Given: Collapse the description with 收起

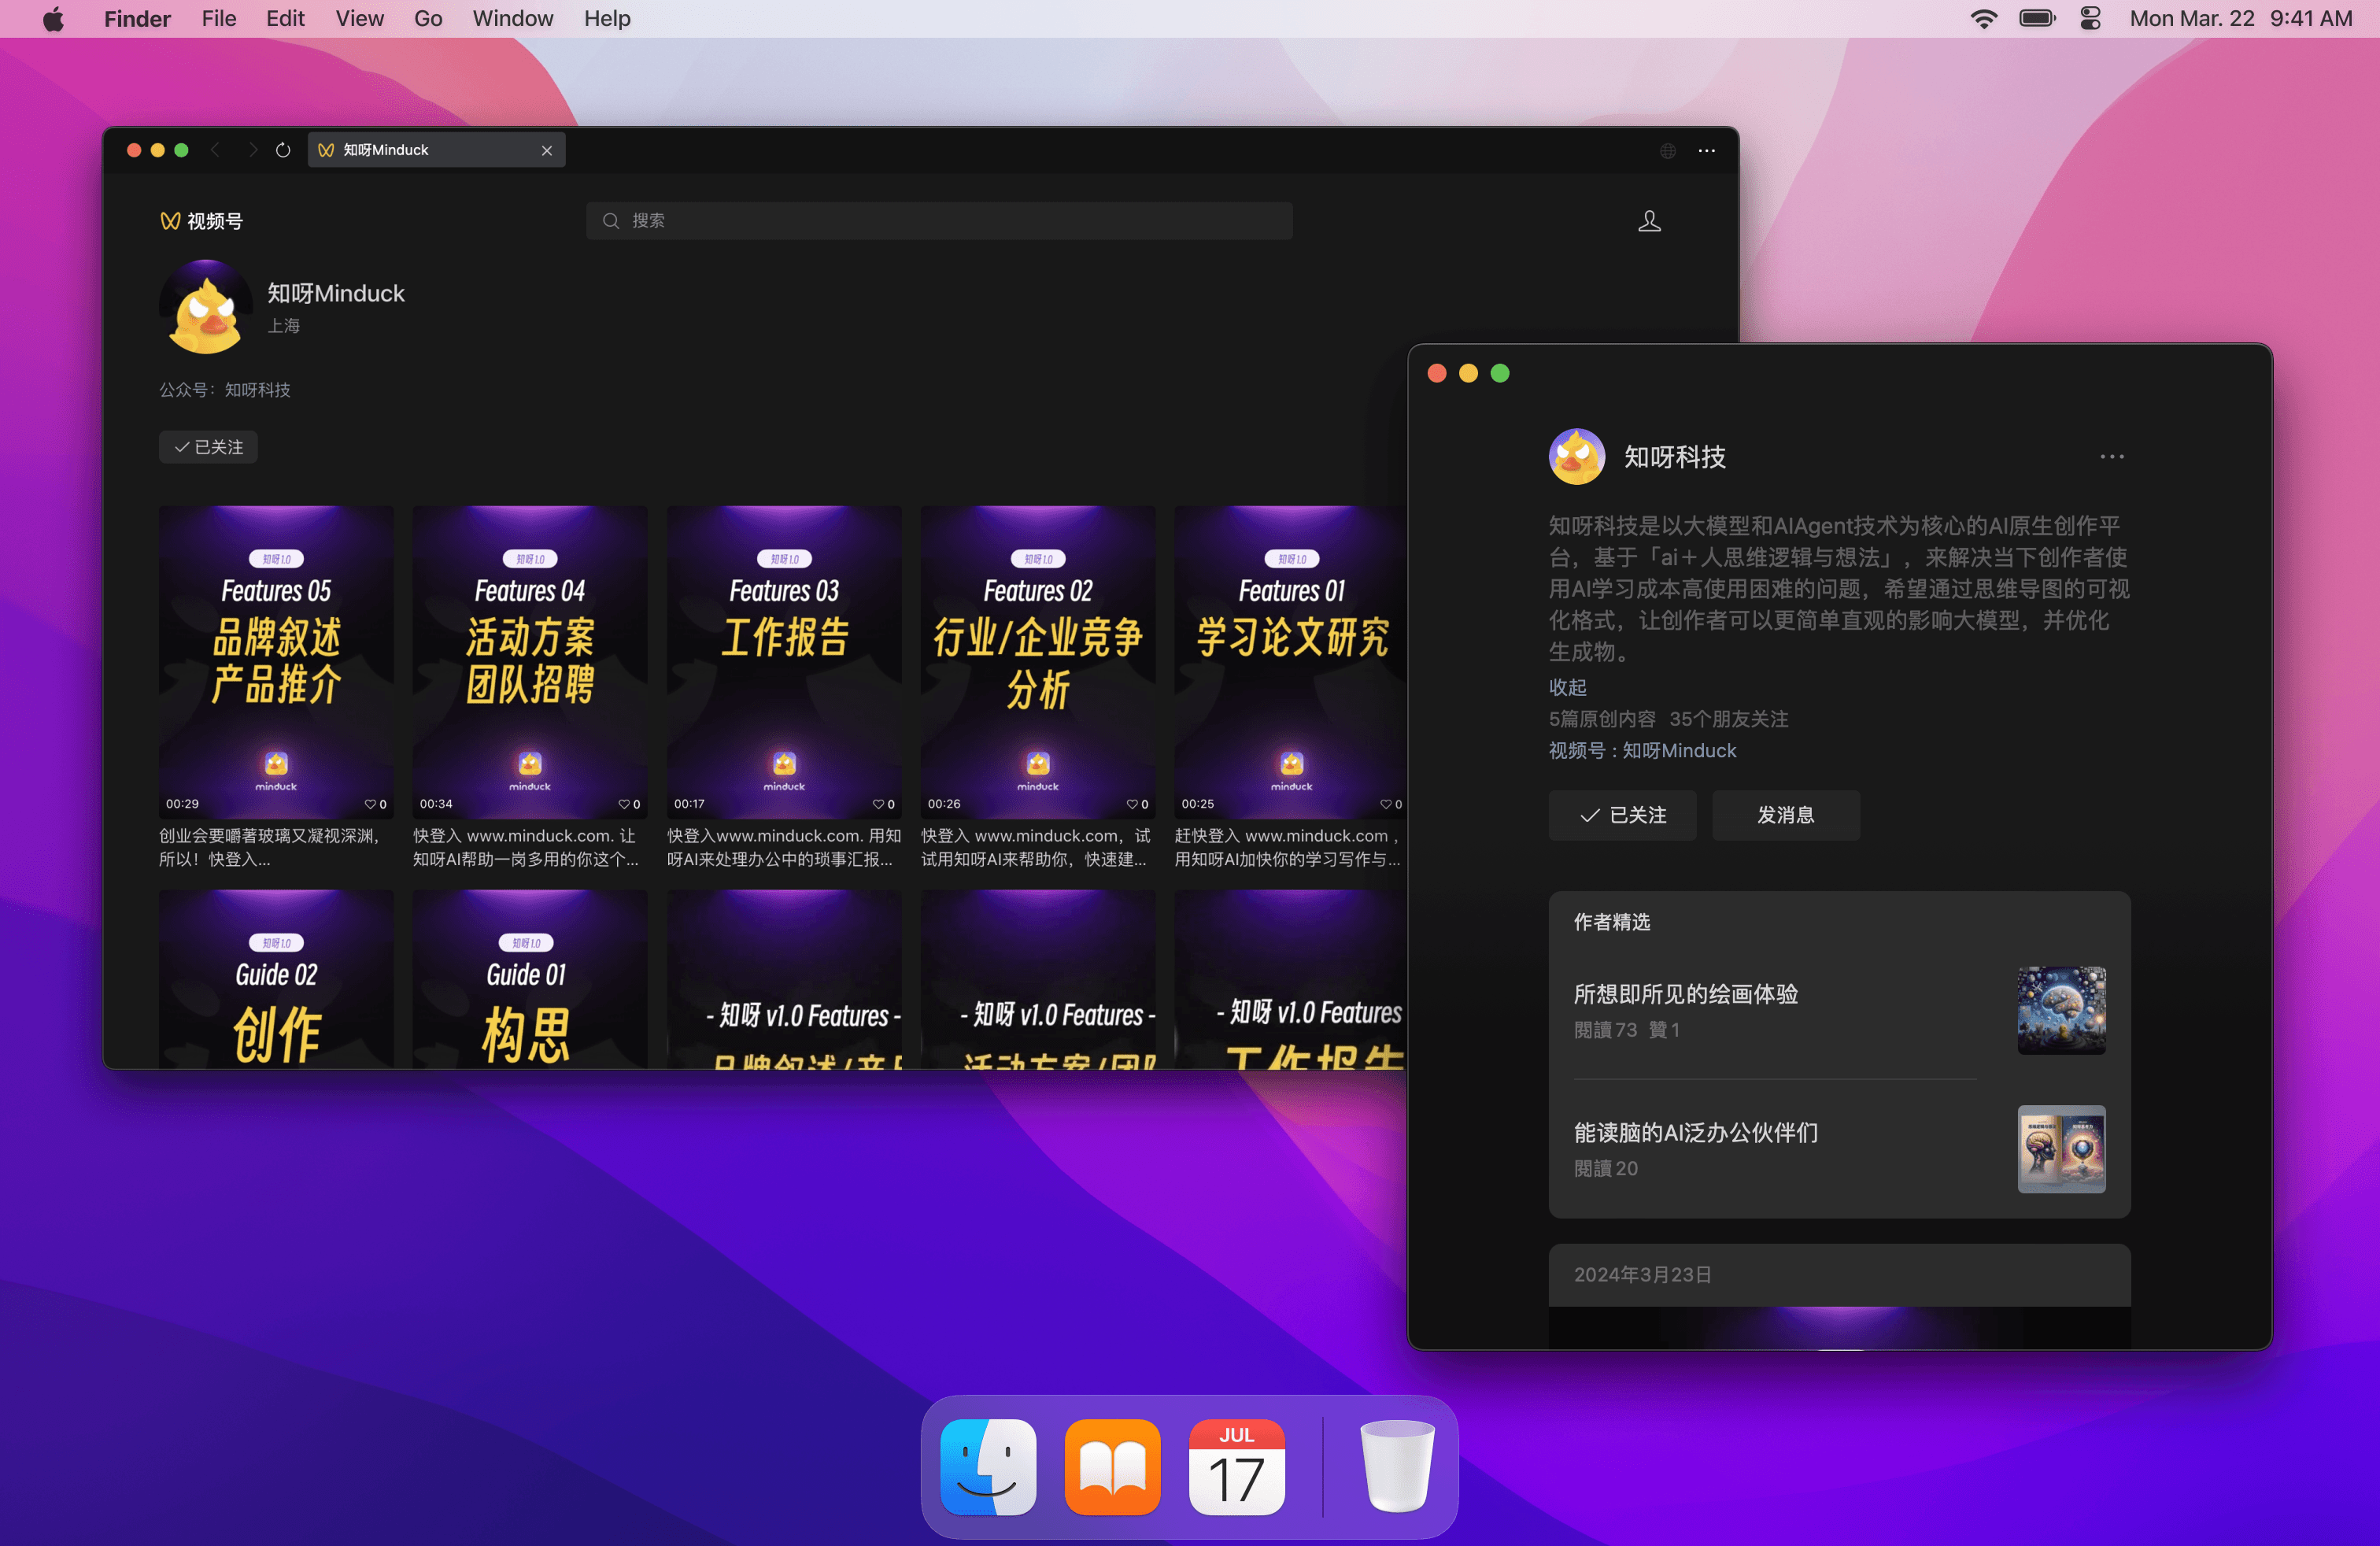Looking at the screenshot, I should click(1568, 687).
